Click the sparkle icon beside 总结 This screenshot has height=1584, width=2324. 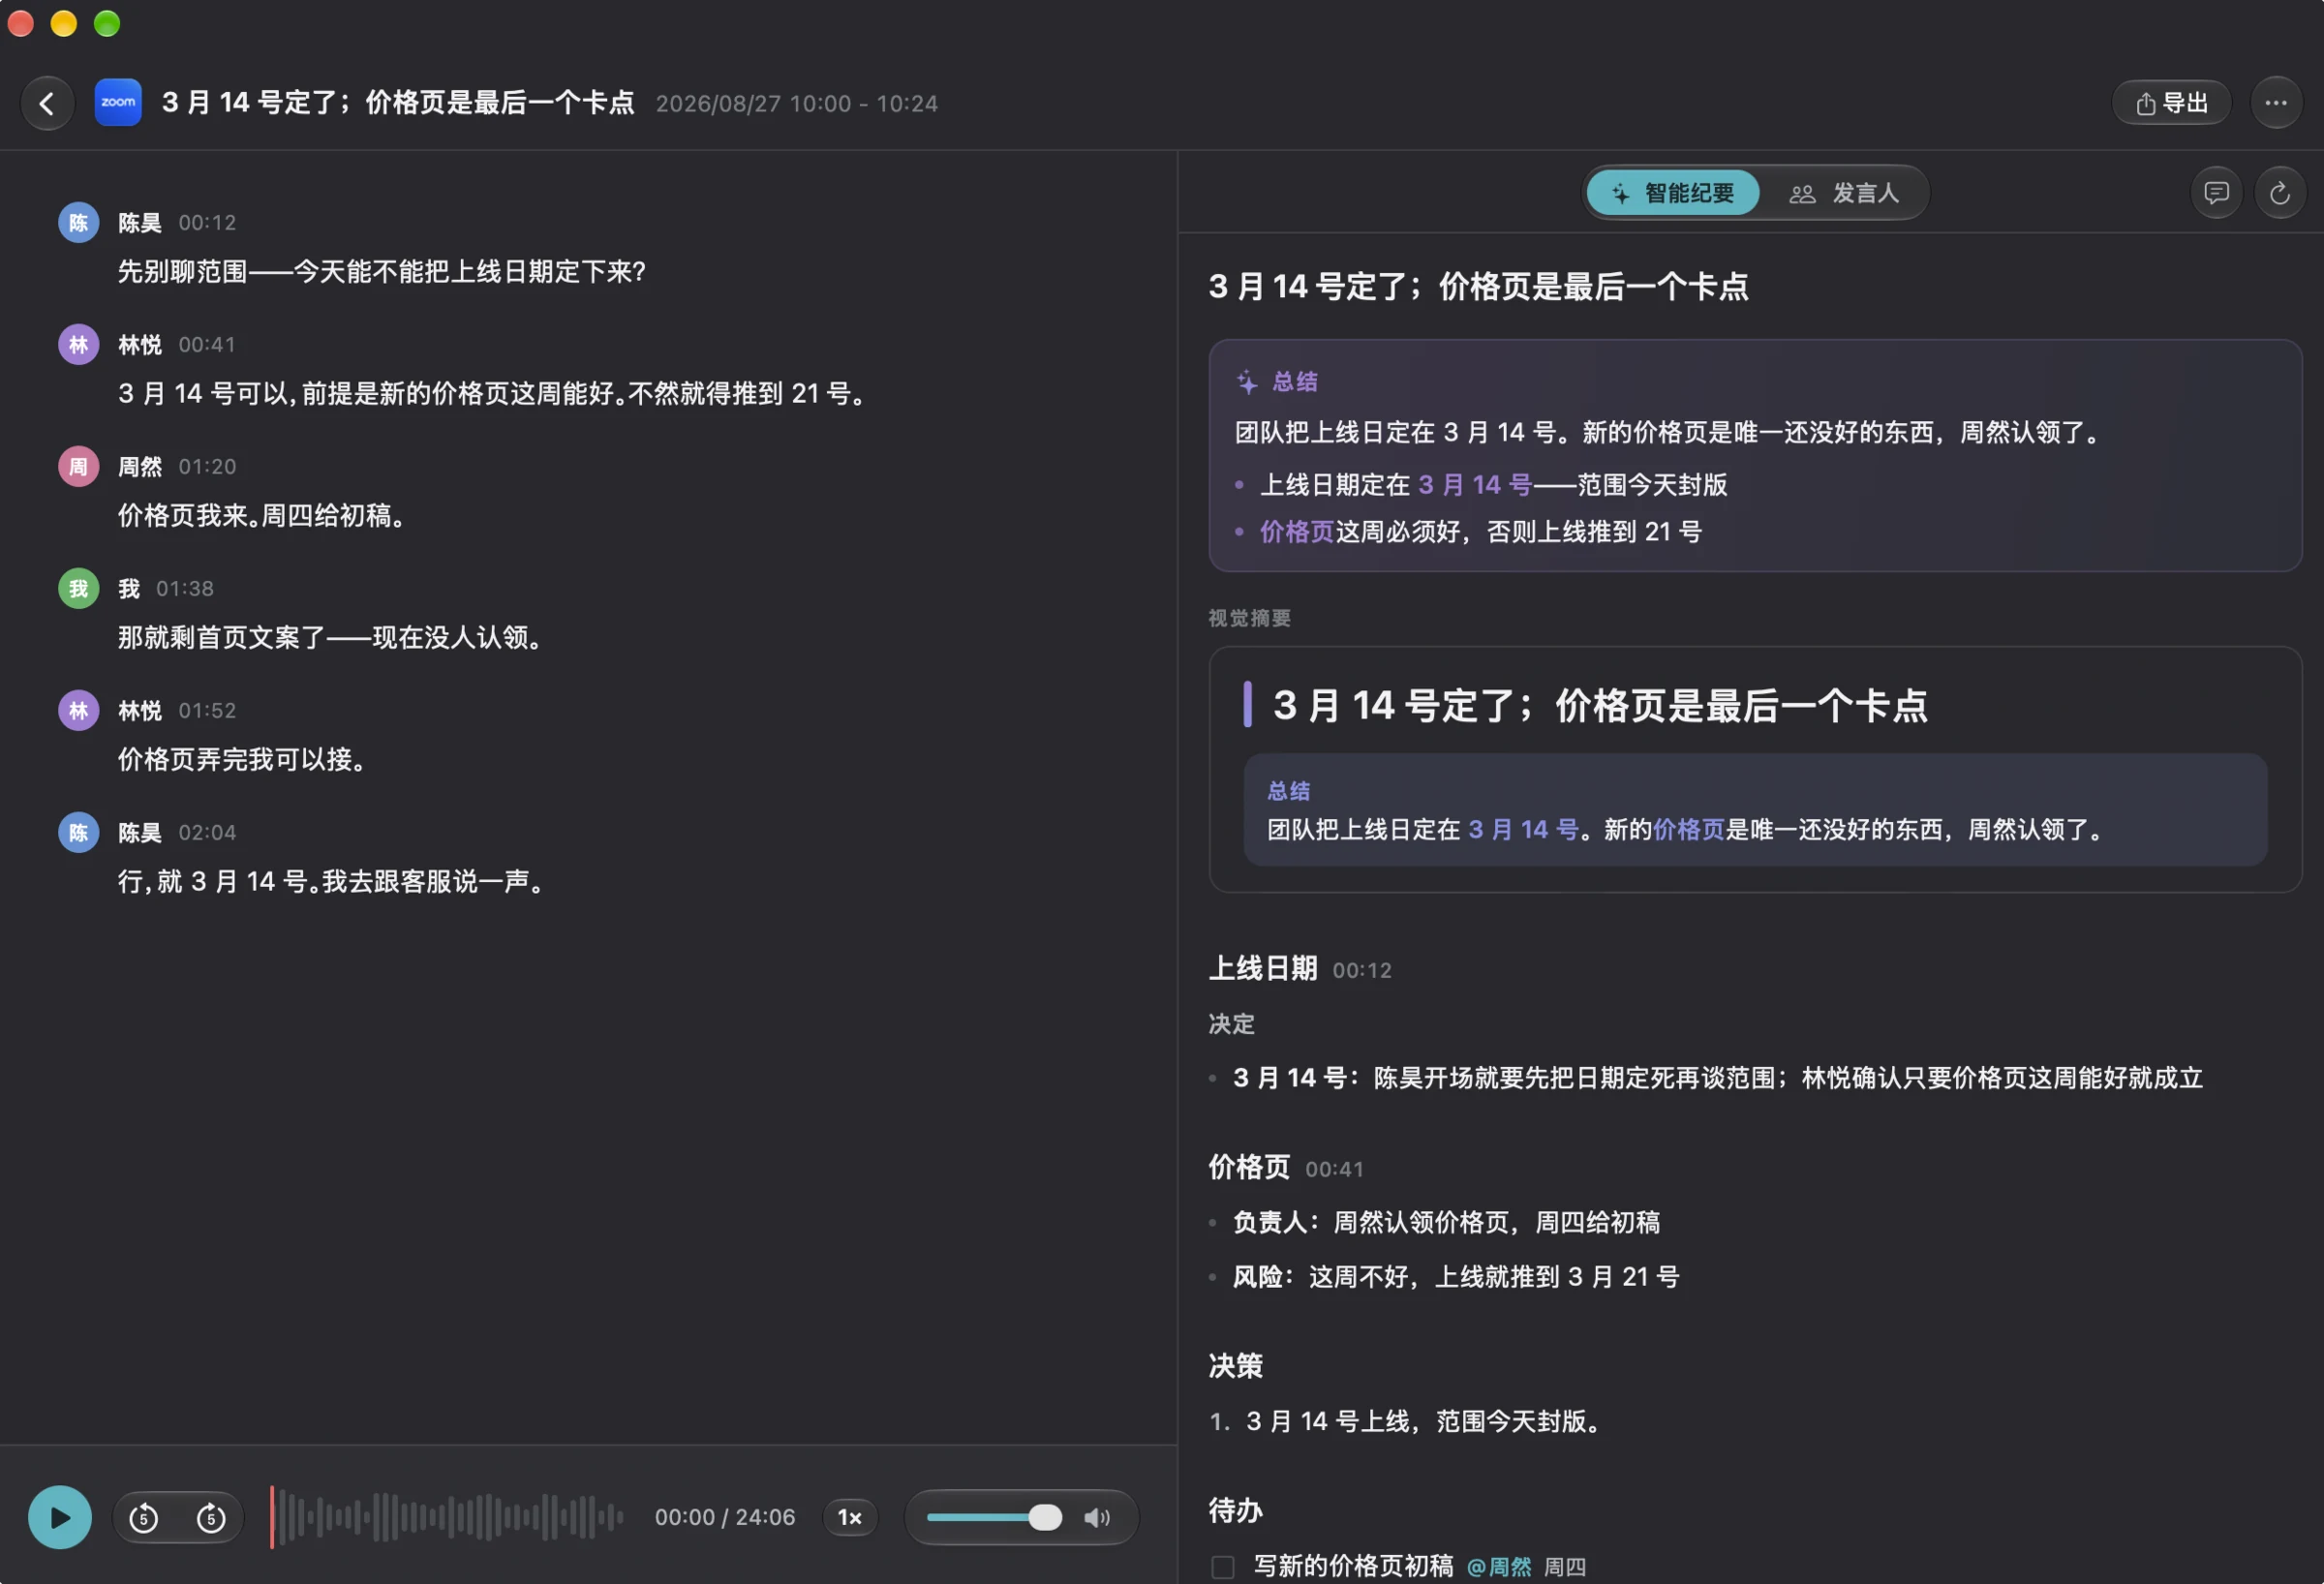point(1246,381)
